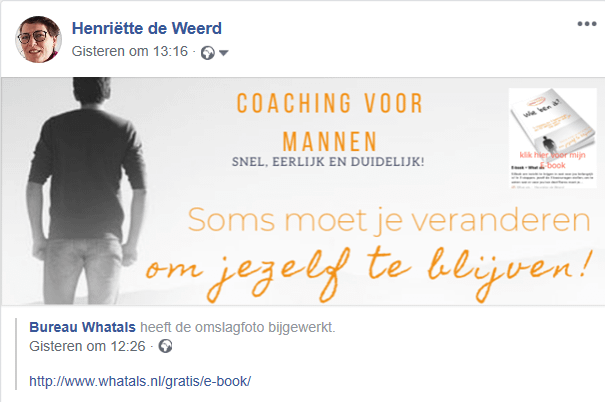Click the e-book cover thumbnail in banner
605x402 pixels.
tap(553, 120)
